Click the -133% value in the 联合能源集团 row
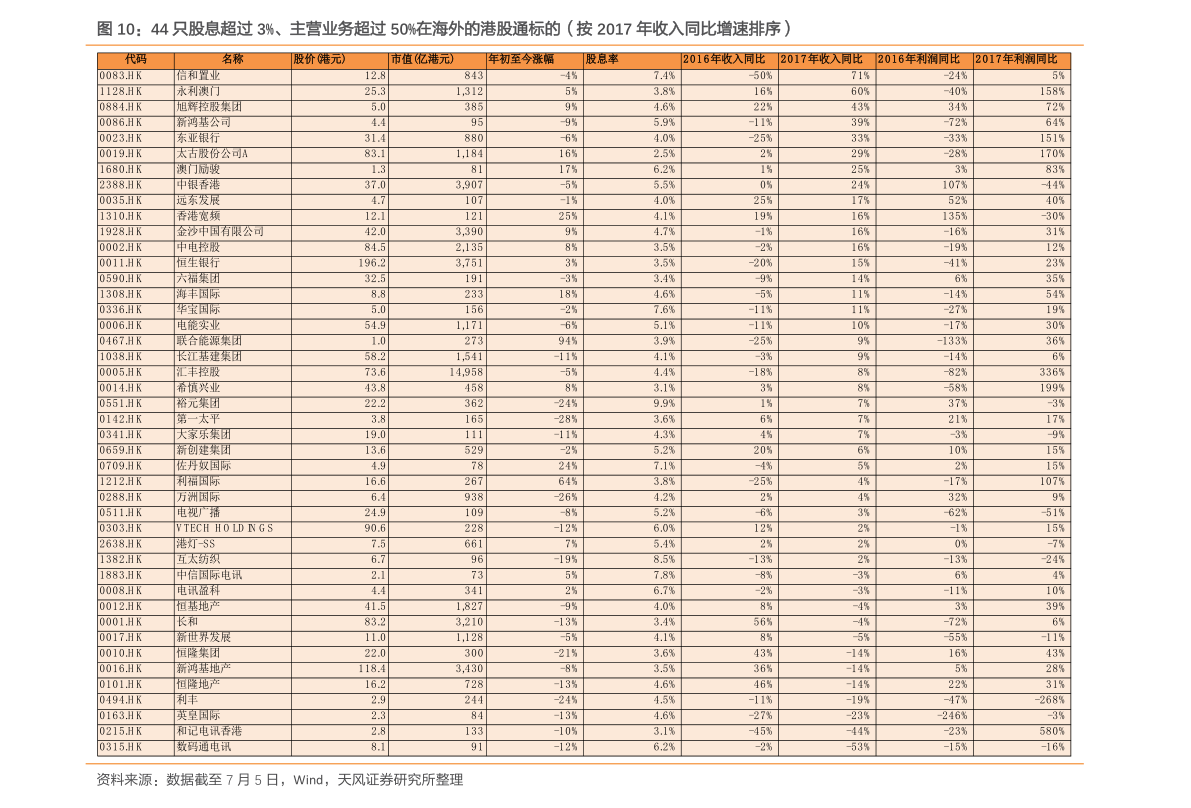This screenshot has width=1191, height=808. [951, 341]
